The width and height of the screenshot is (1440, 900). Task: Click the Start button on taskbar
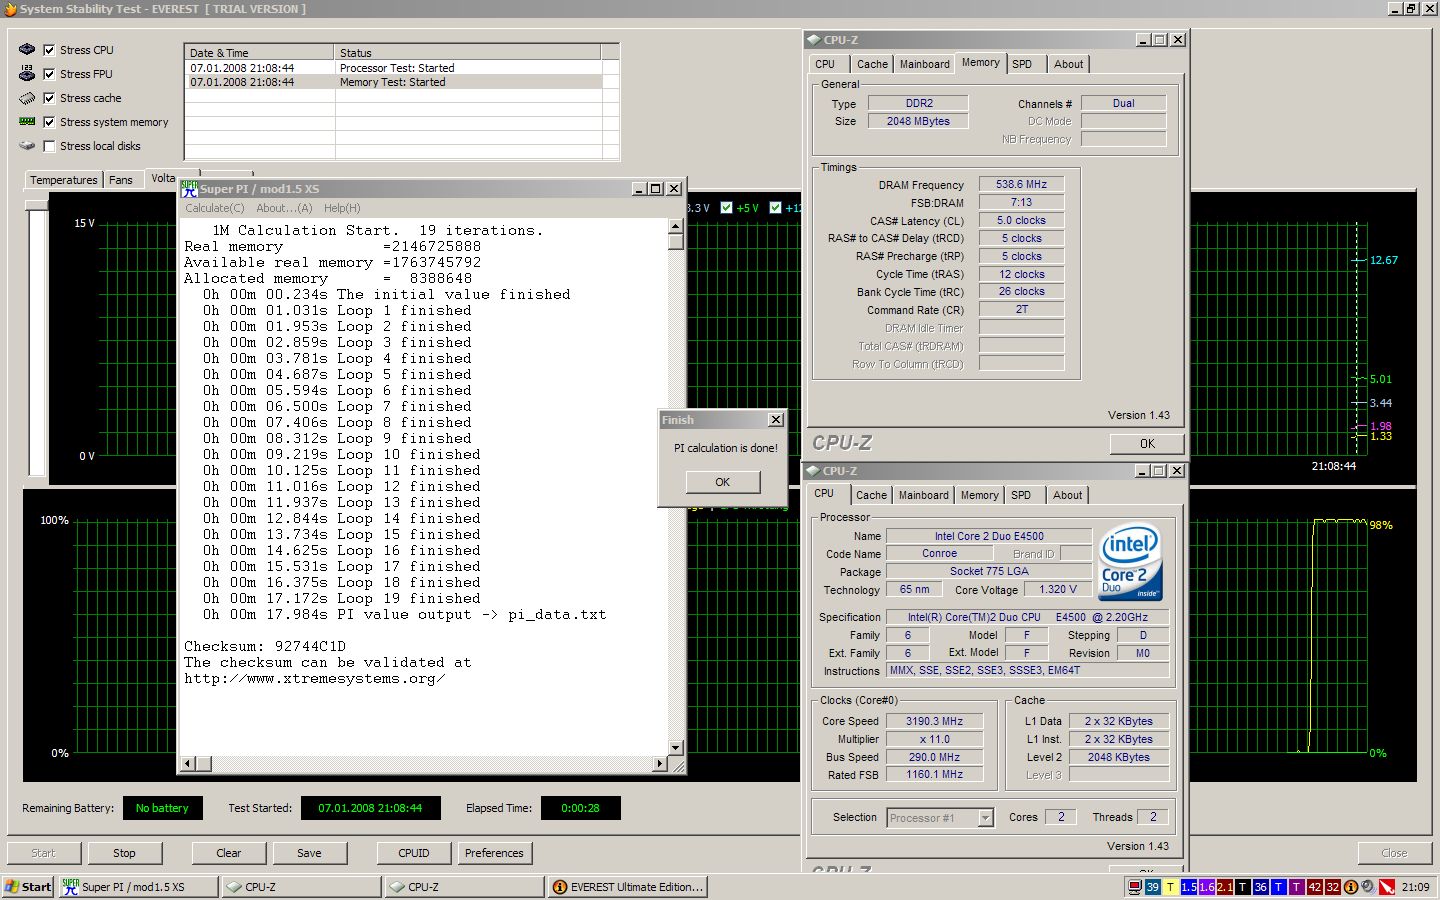click(x=28, y=887)
